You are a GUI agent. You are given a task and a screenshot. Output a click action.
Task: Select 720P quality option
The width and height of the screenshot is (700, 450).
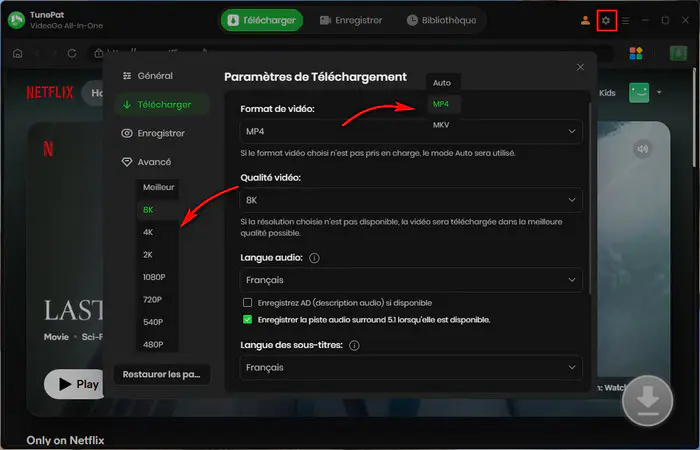click(x=157, y=300)
